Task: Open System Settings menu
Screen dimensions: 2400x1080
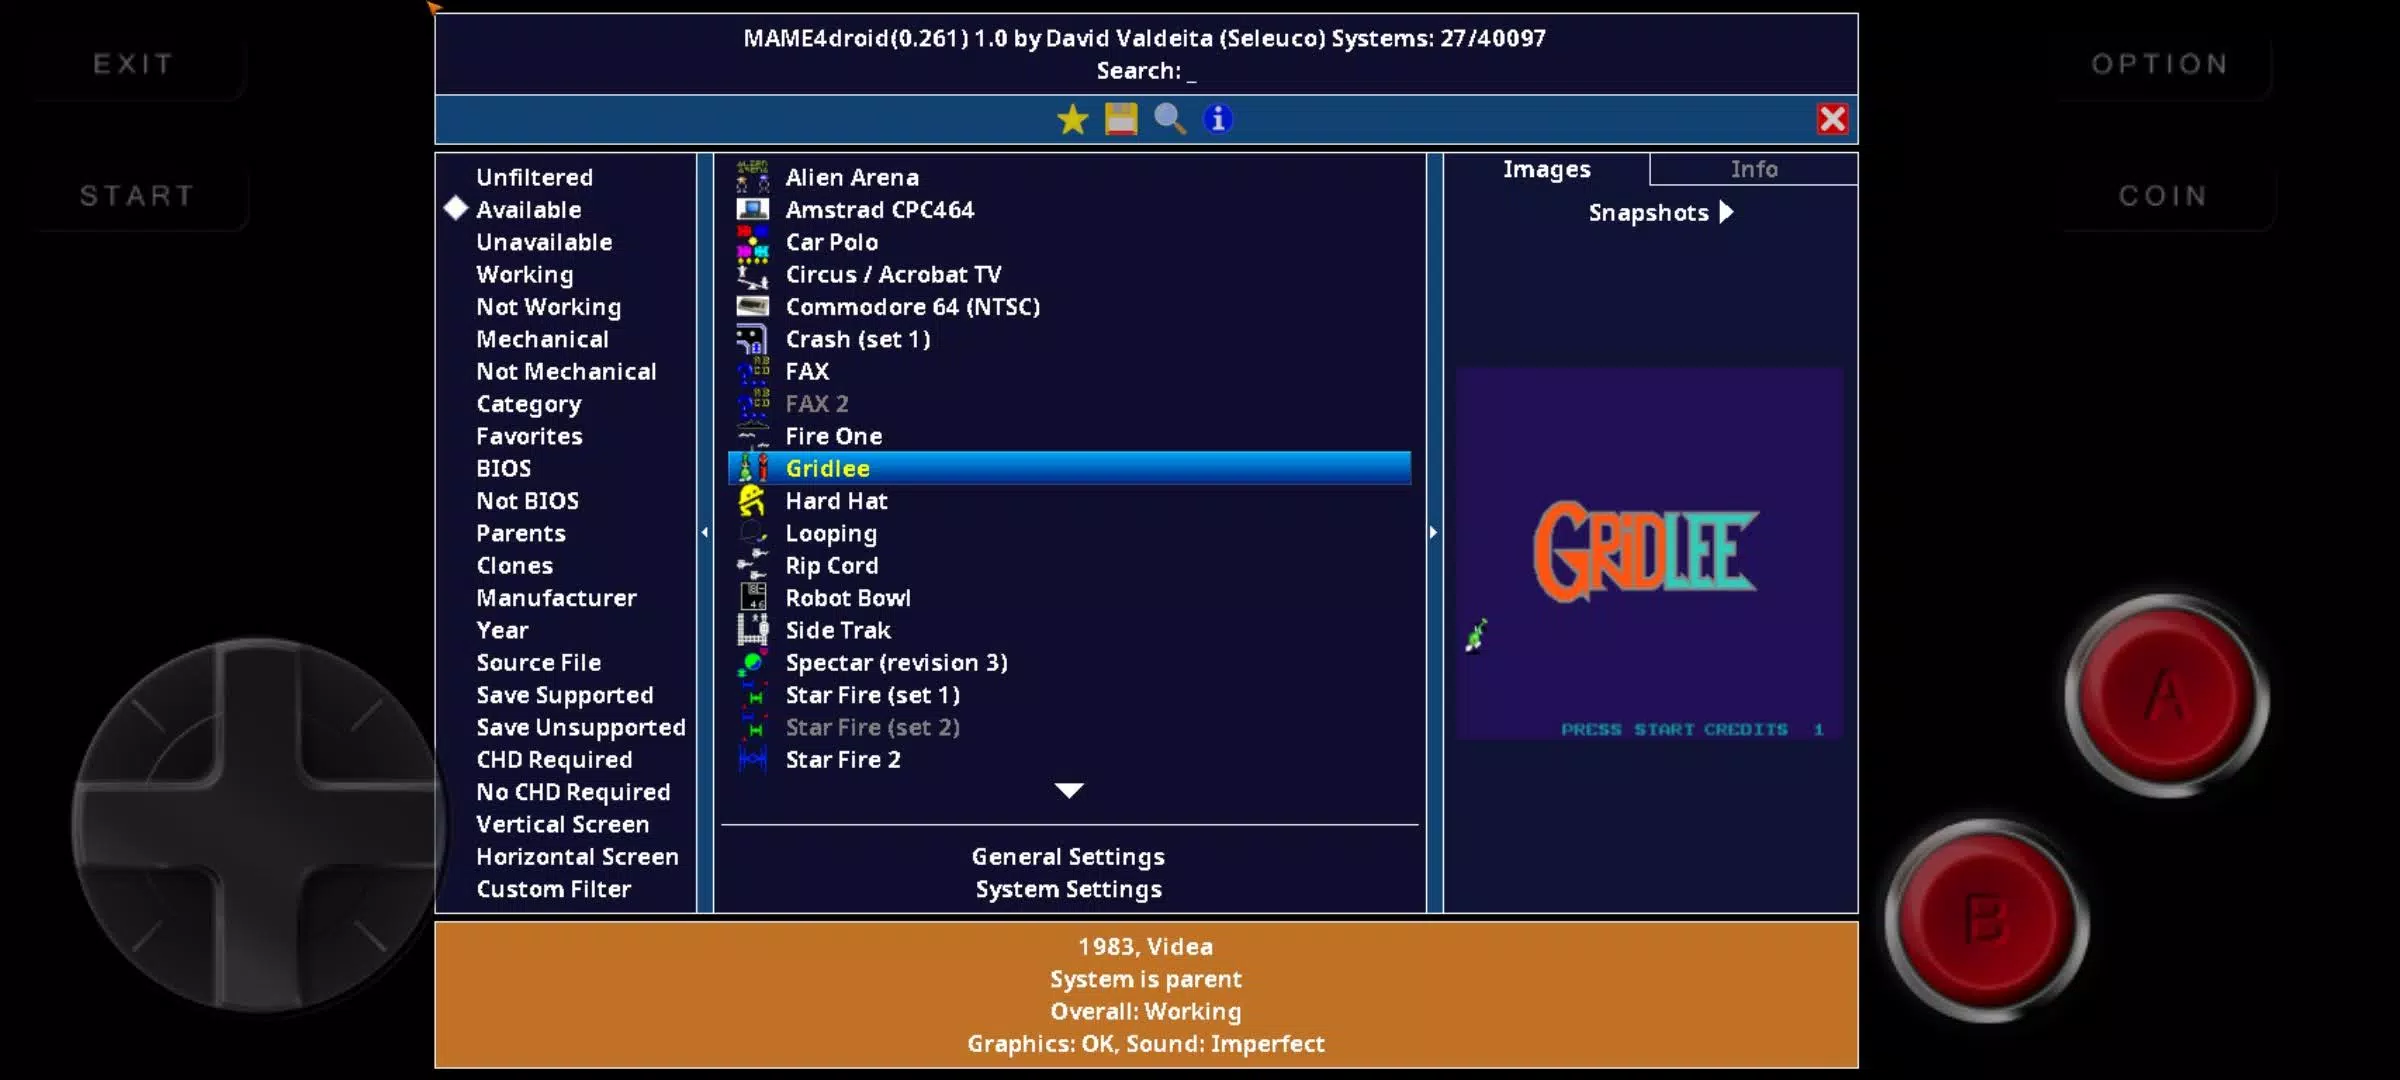Action: tap(1068, 889)
